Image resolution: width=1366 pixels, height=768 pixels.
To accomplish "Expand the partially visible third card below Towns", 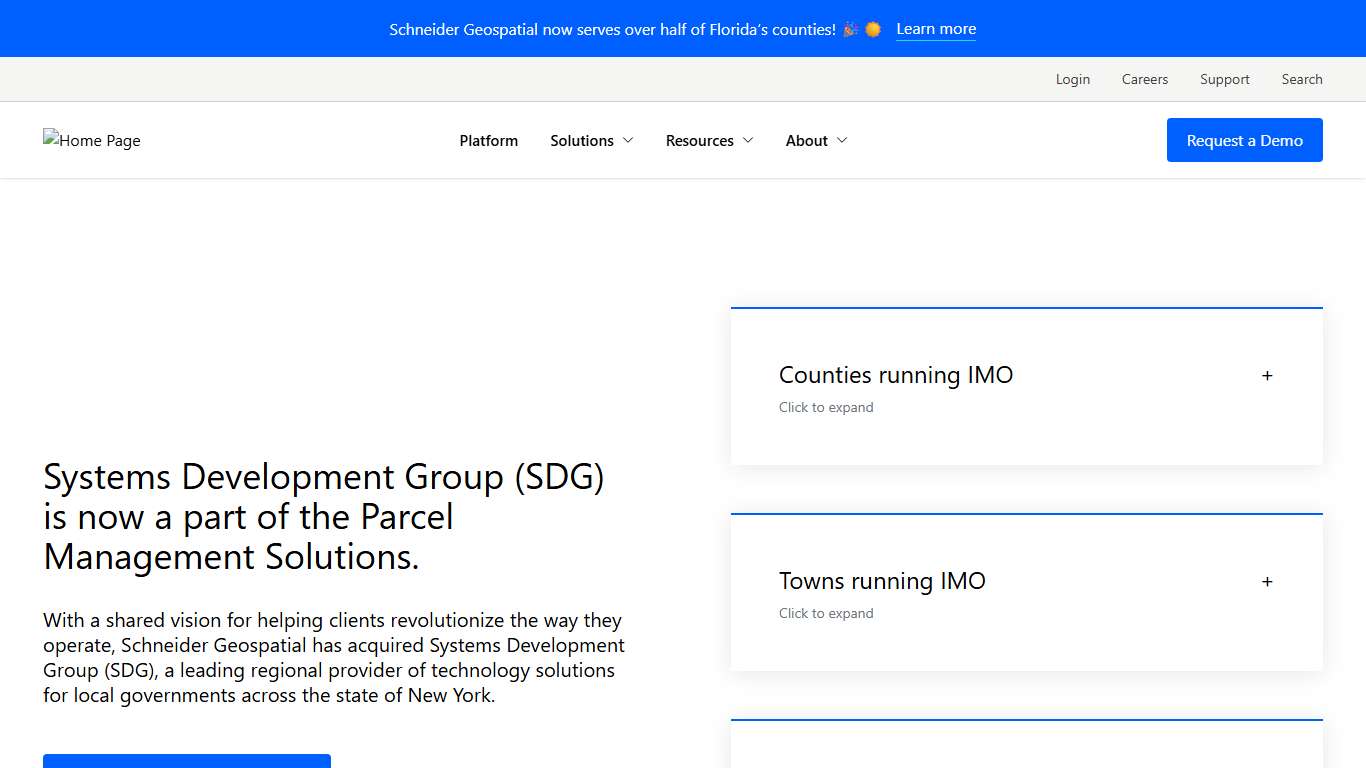I will (1026, 745).
